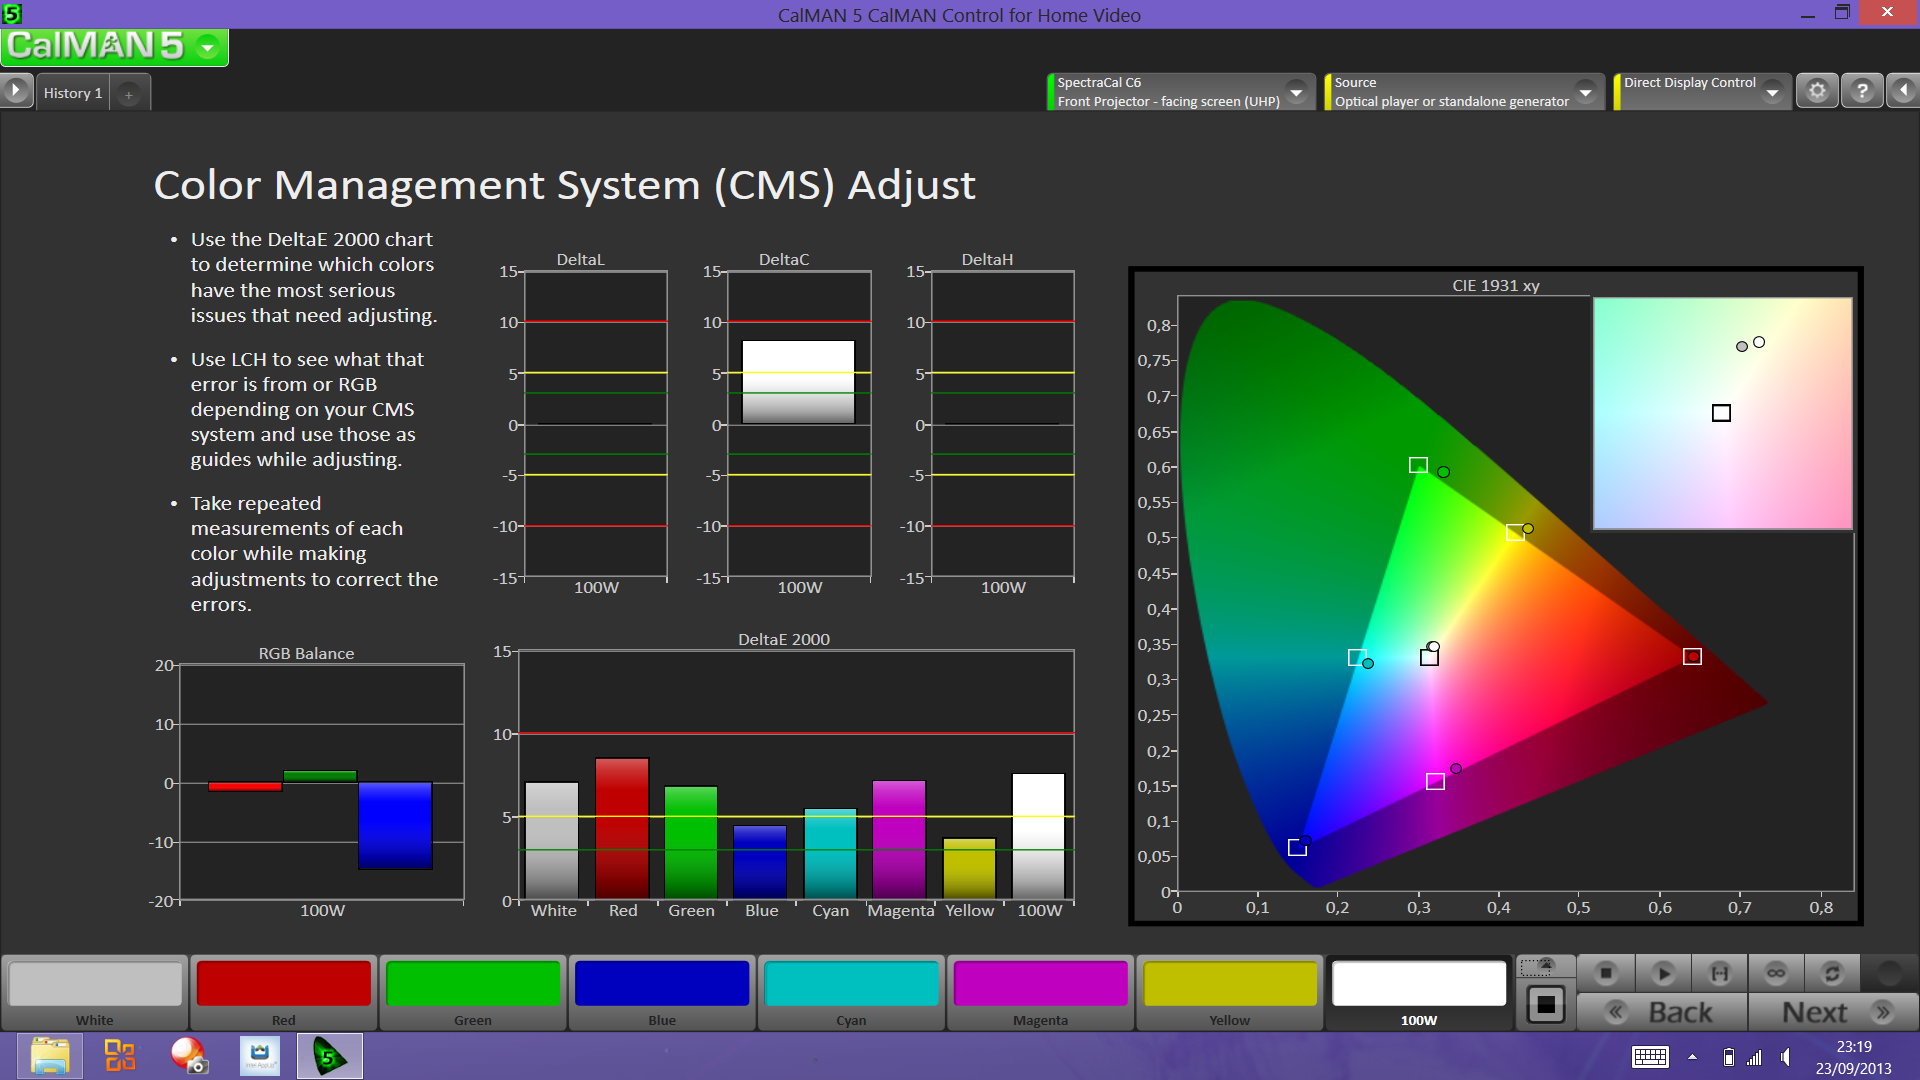Open the blue square app on taskbar
The height and width of the screenshot is (1080, 1920).
pyautogui.click(x=260, y=1056)
